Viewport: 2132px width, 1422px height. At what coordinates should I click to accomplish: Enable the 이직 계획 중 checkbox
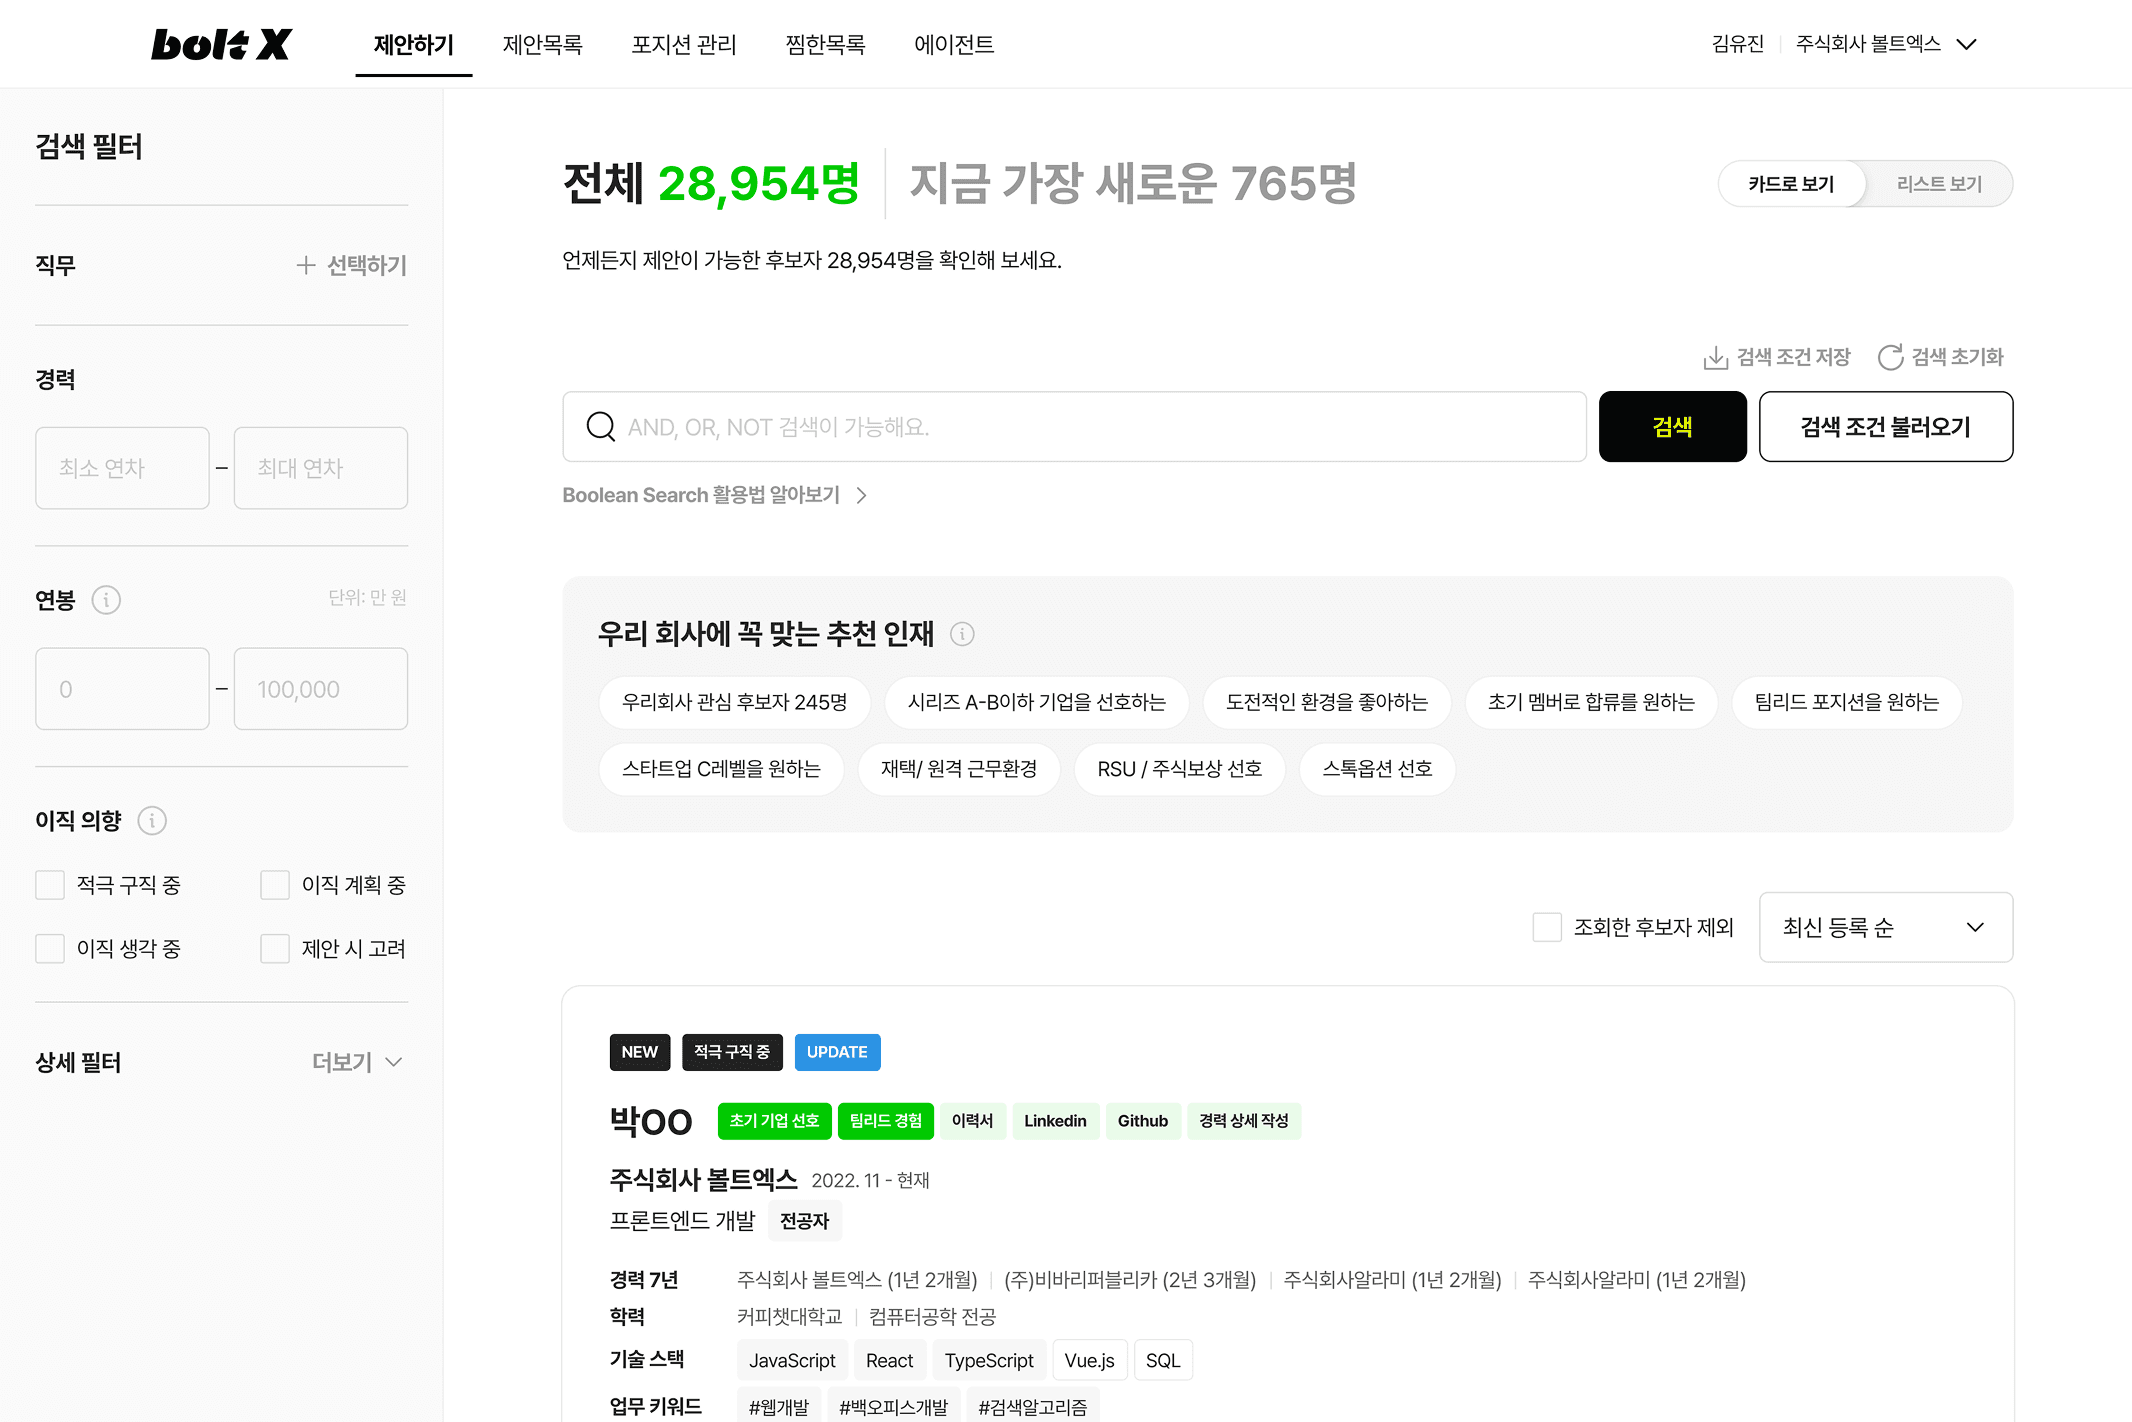tap(274, 884)
